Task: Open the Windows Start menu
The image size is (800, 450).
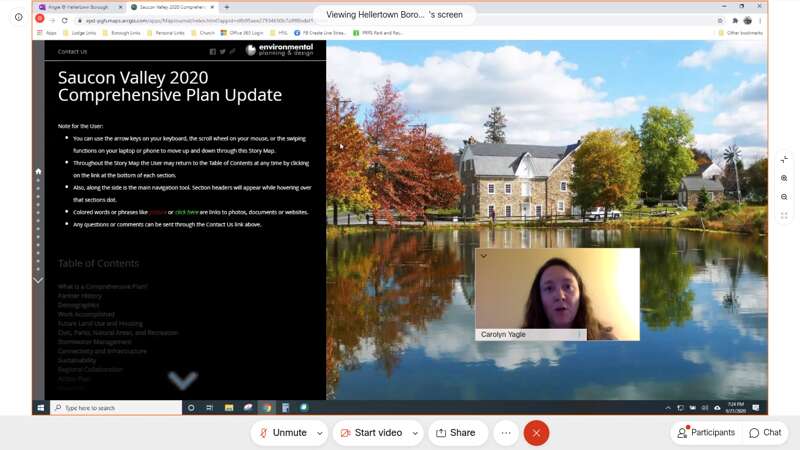Action: pyautogui.click(x=41, y=408)
